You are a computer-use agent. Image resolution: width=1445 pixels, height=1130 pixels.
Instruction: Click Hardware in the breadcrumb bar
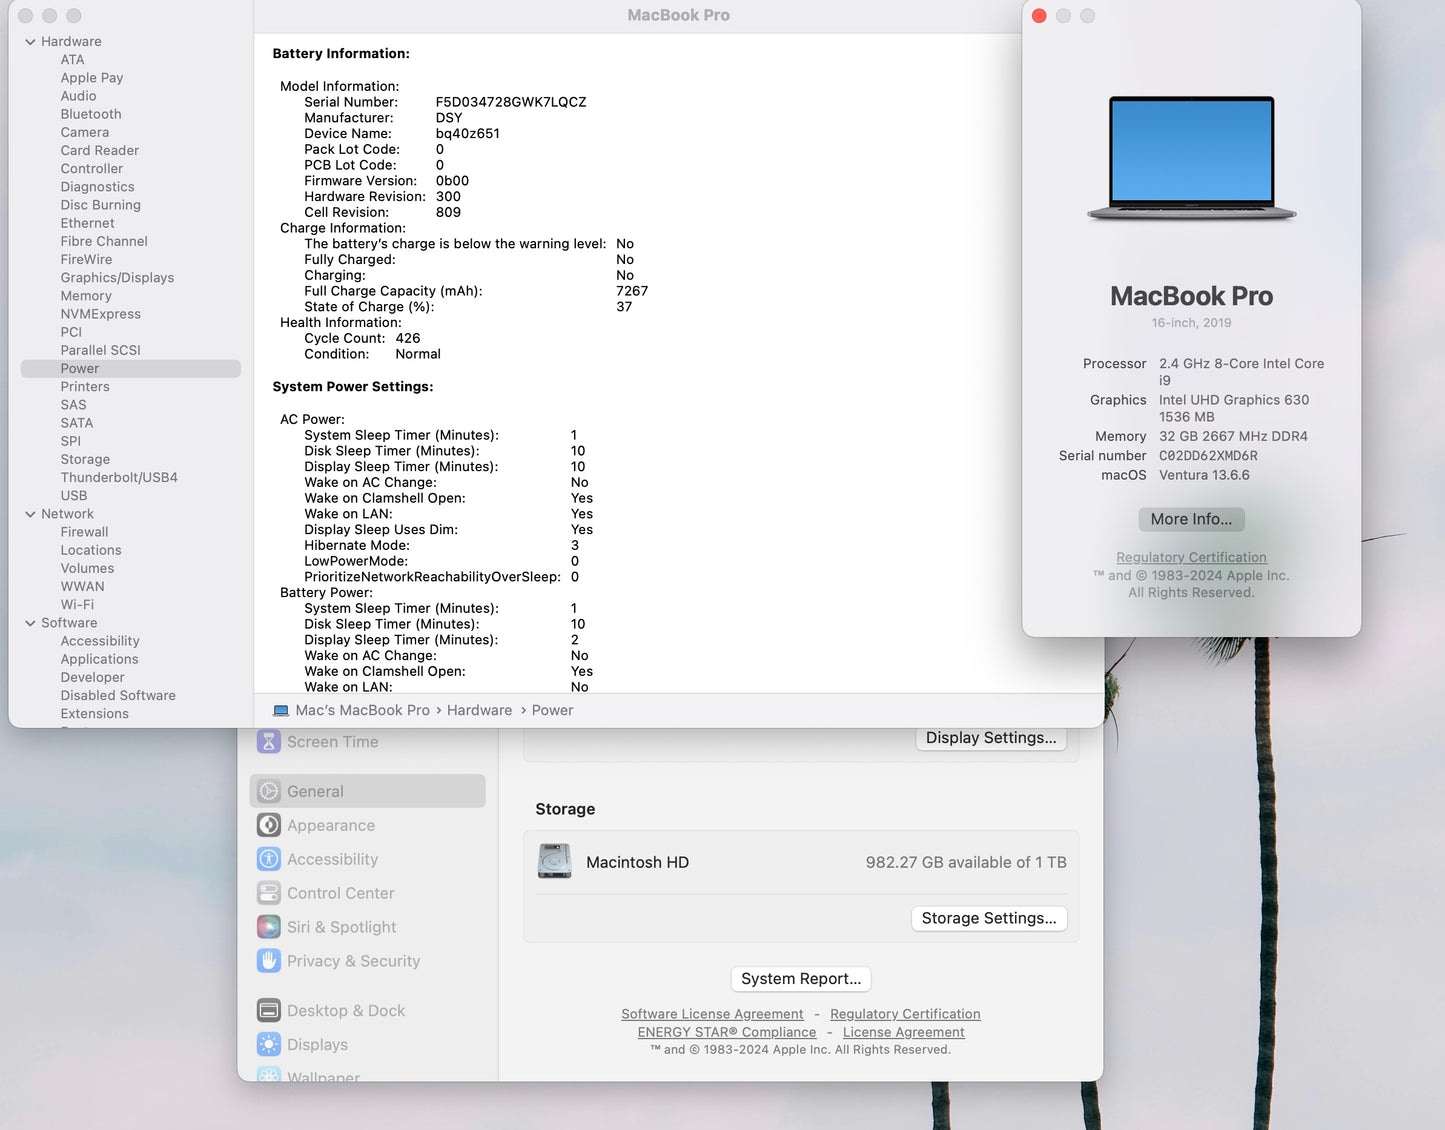[479, 710]
